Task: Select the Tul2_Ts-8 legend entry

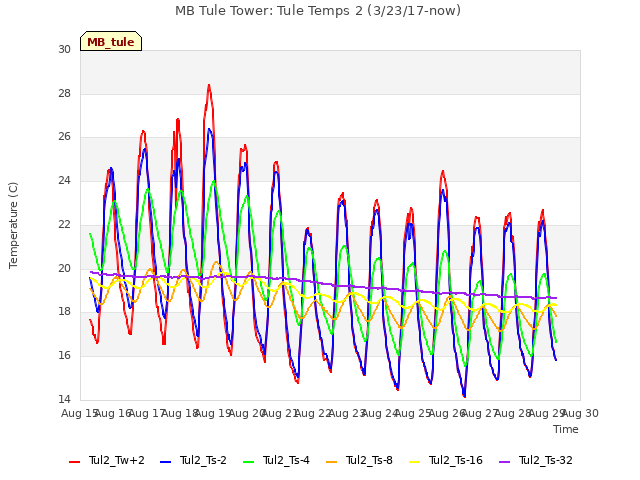Action: [x=359, y=460]
